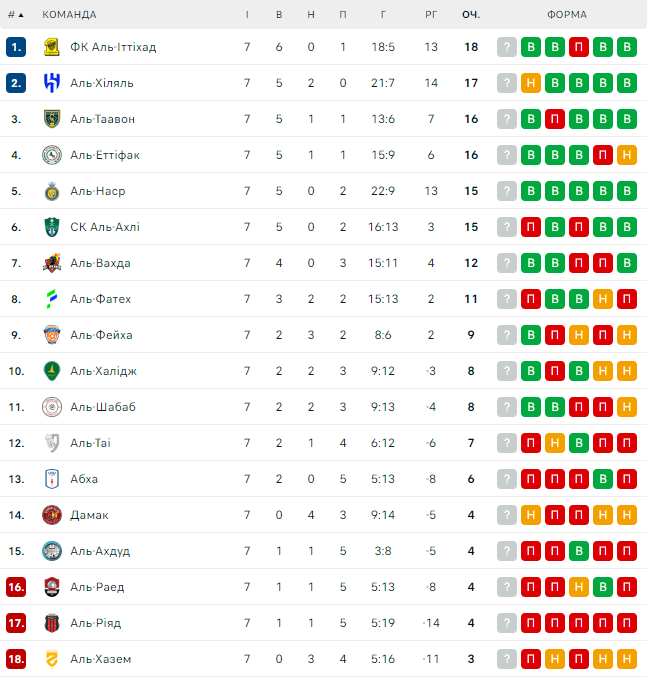Viewport: 651px width, 682px height.
Task: Click Аль-Іттіхад's red П loss badge
Action: 579,47
